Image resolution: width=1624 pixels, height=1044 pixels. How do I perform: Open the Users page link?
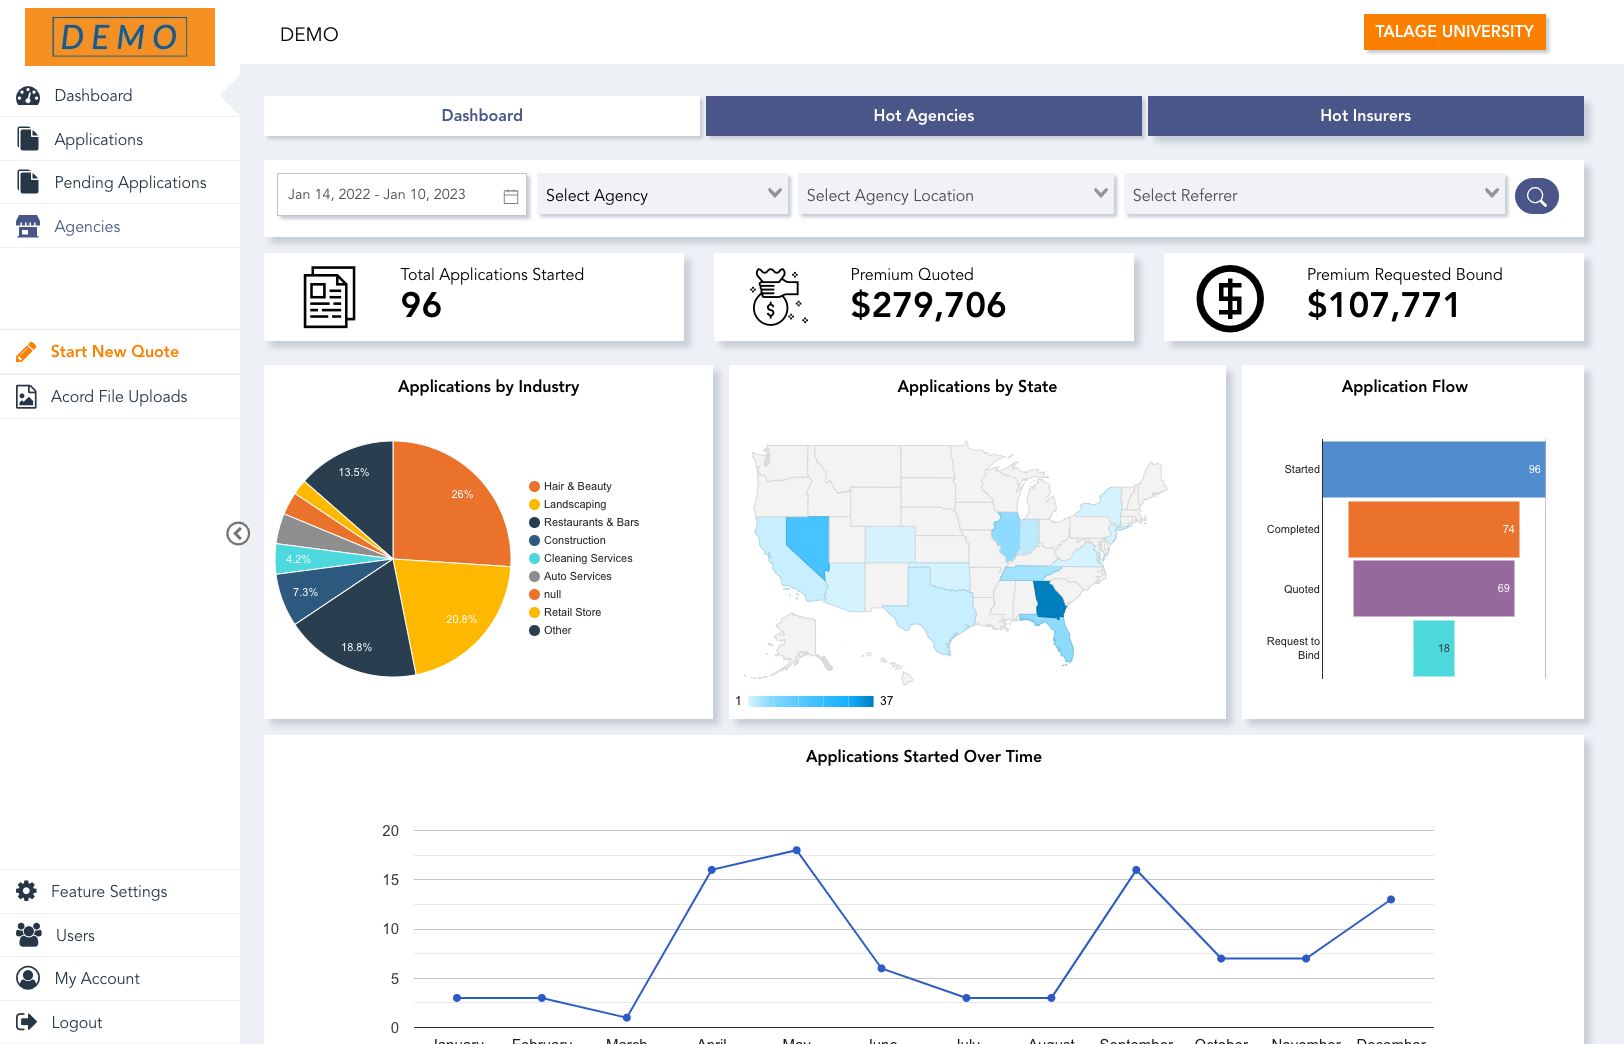tap(75, 935)
